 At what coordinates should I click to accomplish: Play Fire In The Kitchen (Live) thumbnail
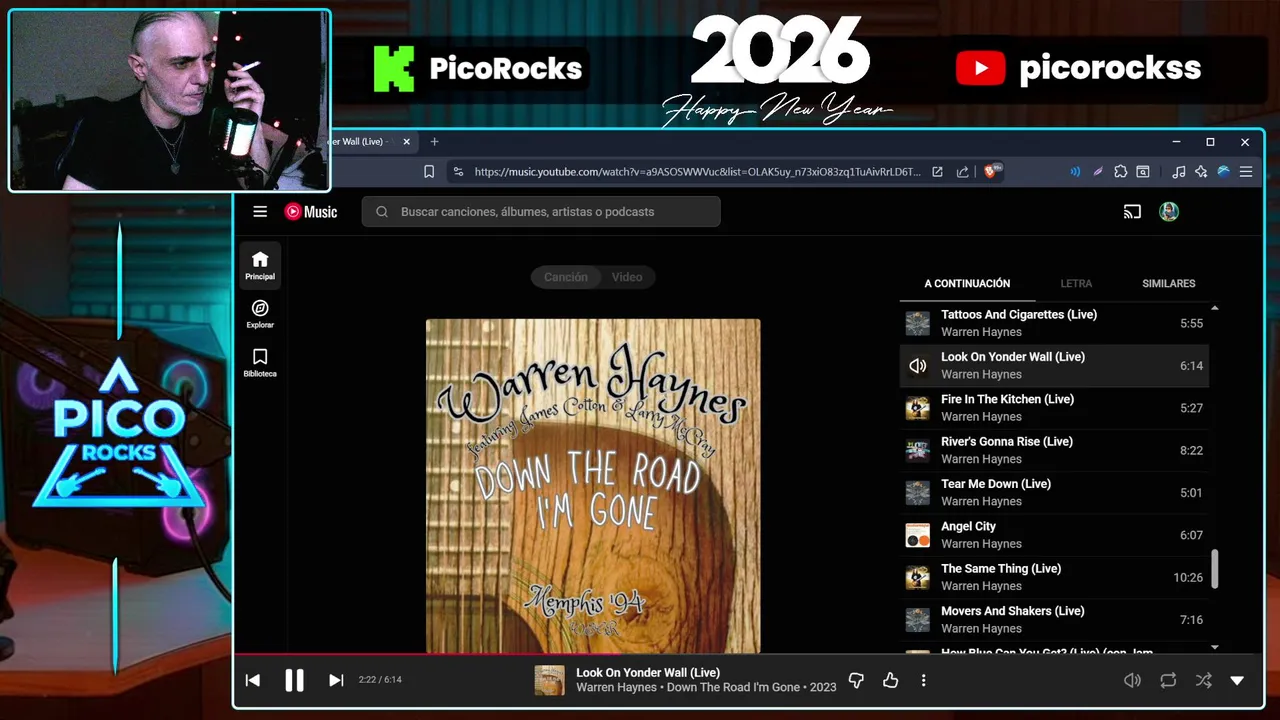(x=918, y=408)
